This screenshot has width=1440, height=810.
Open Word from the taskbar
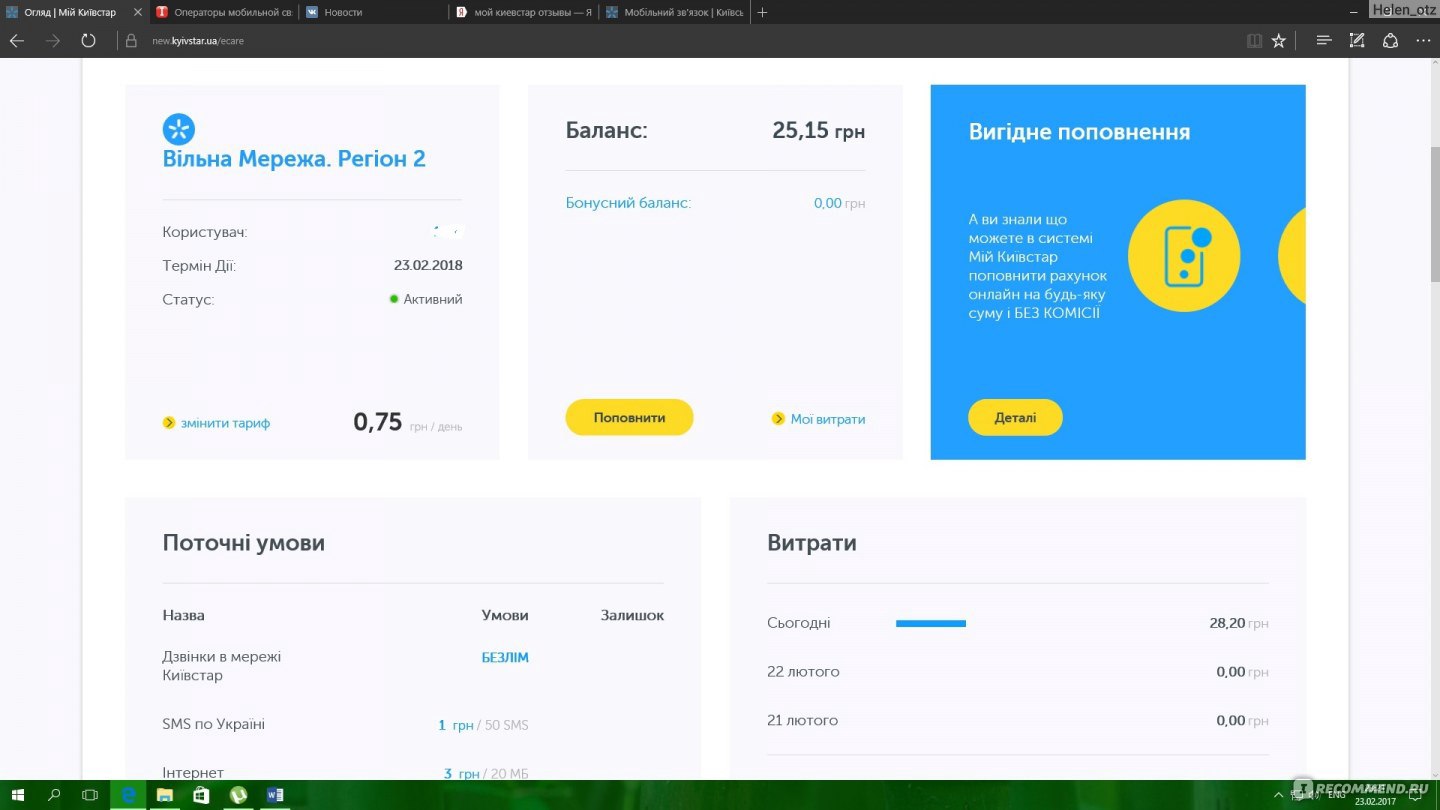point(275,795)
